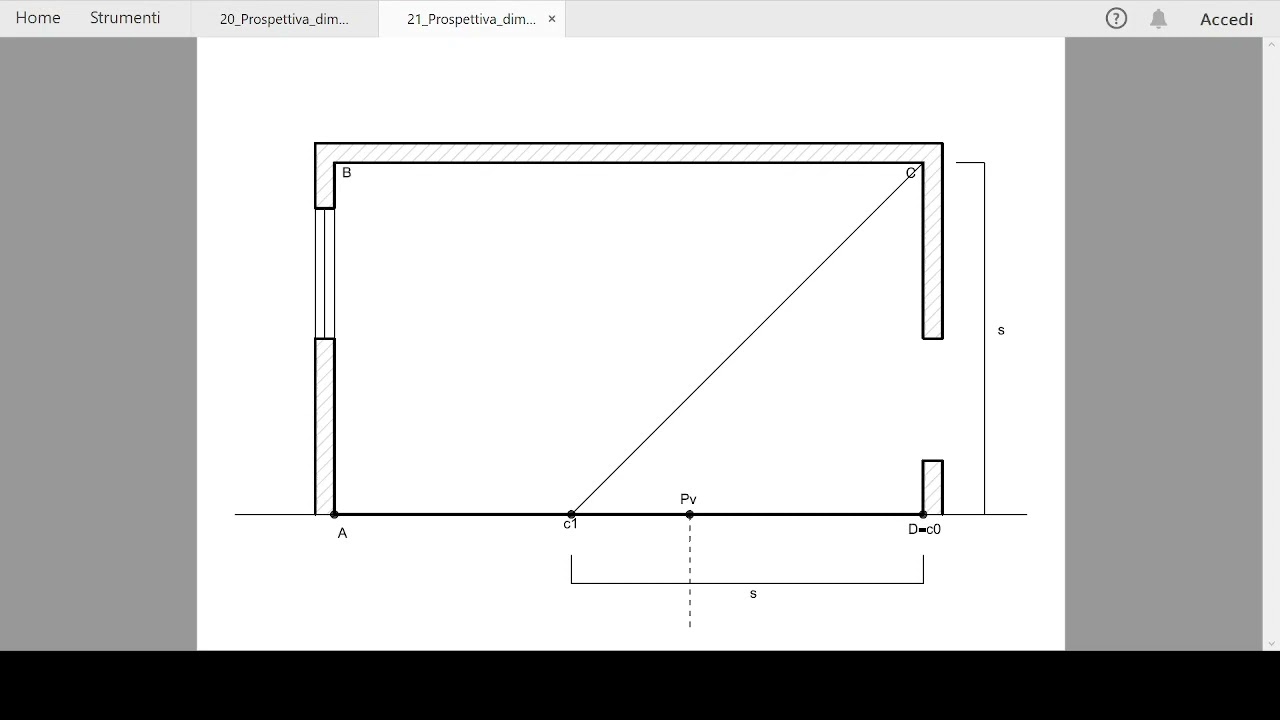Click the corner label C
This screenshot has width=1280, height=720.
(x=910, y=173)
